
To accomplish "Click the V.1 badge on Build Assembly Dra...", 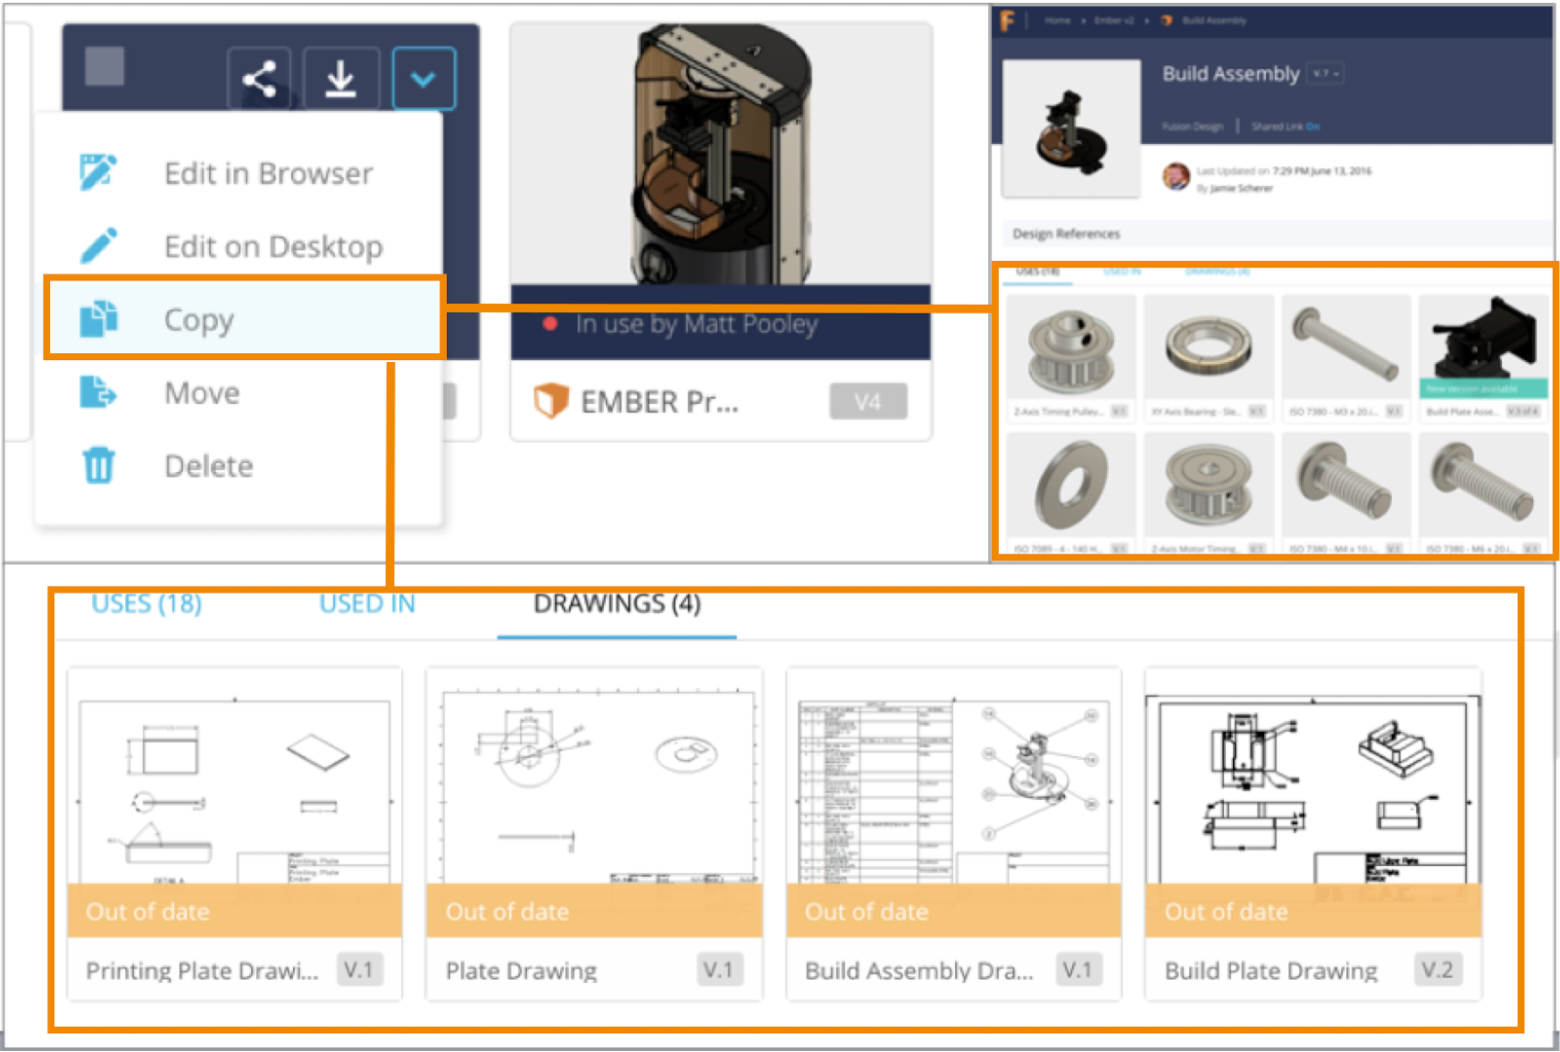I will click(x=1078, y=970).
